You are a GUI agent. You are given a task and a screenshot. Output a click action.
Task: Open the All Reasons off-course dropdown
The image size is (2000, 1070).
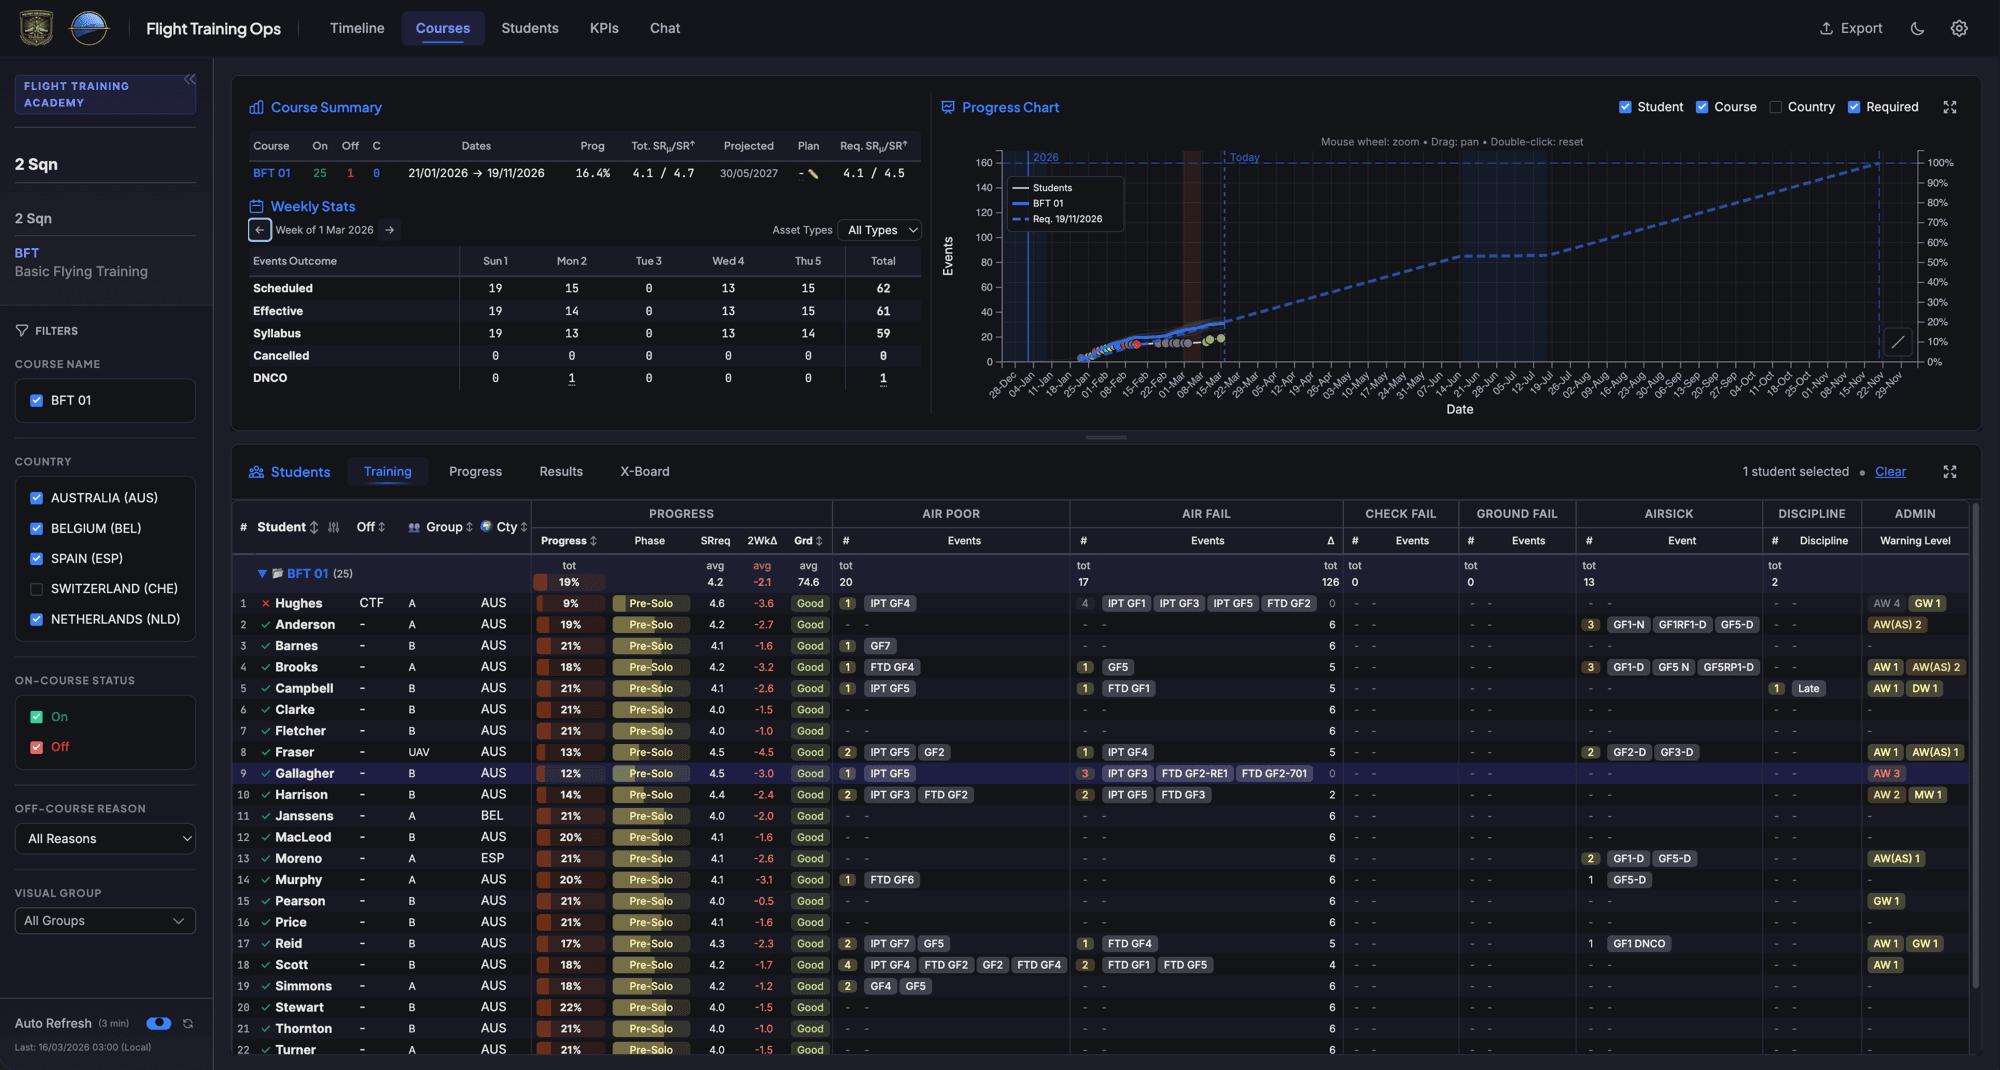[x=104, y=838]
